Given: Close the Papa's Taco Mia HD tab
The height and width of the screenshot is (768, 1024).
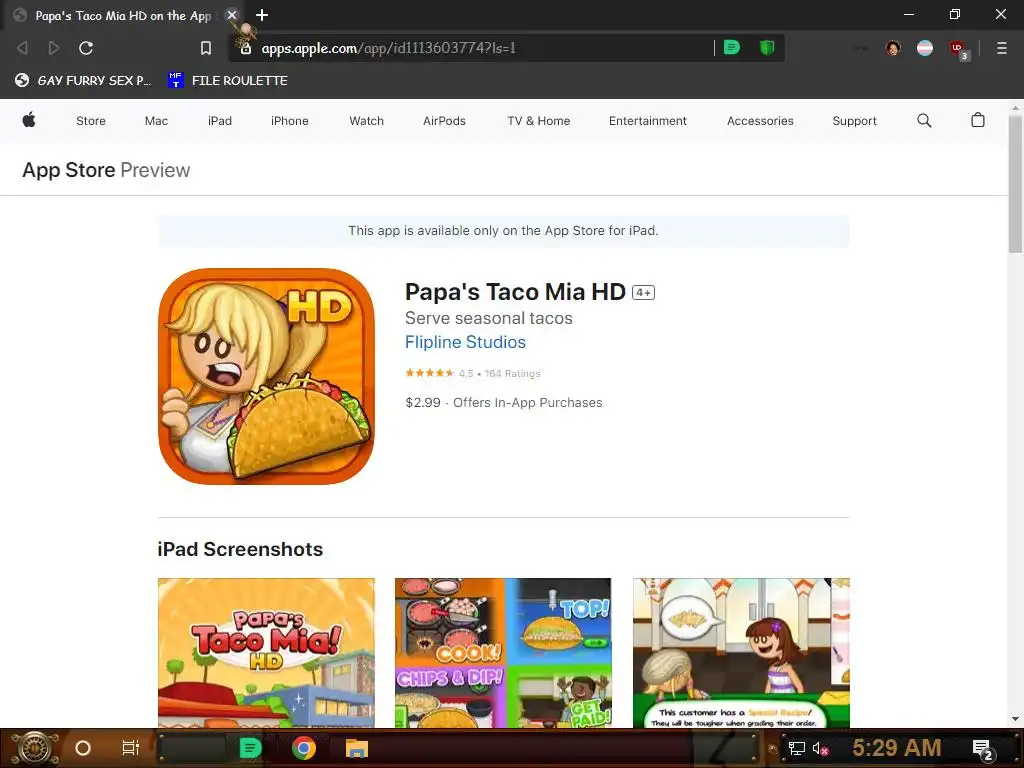Looking at the screenshot, I should (232, 14).
